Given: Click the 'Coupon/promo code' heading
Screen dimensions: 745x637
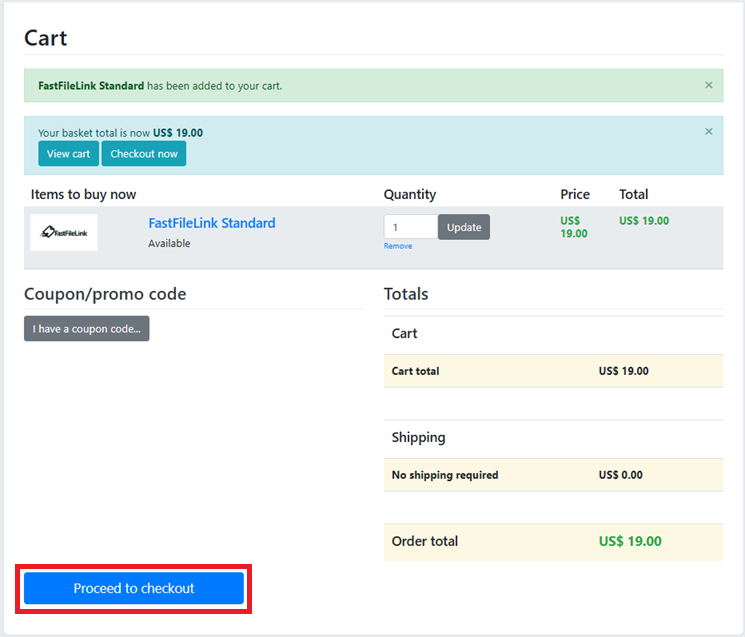Looking at the screenshot, I should pyautogui.click(x=105, y=294).
